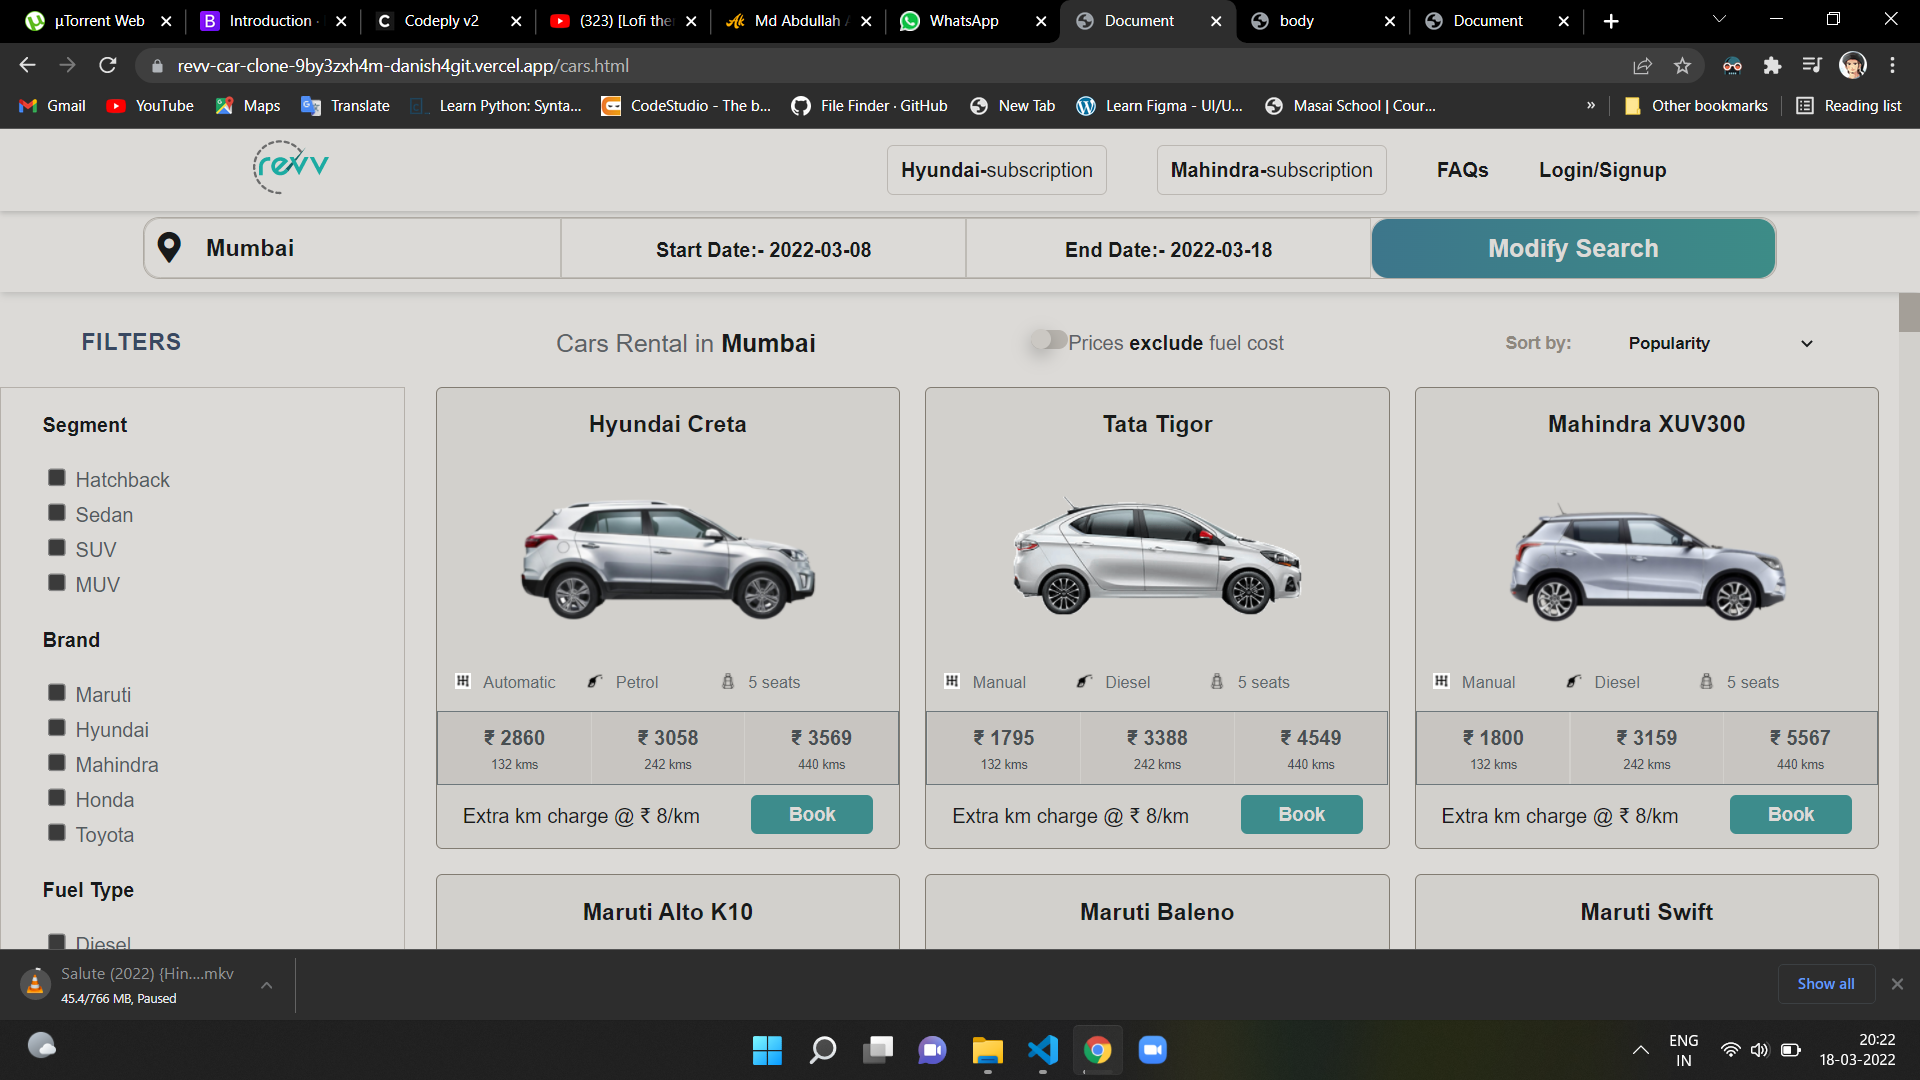This screenshot has height=1080, width=1920.
Task: Open a new browser tab with plus icon
Action: 1611,21
